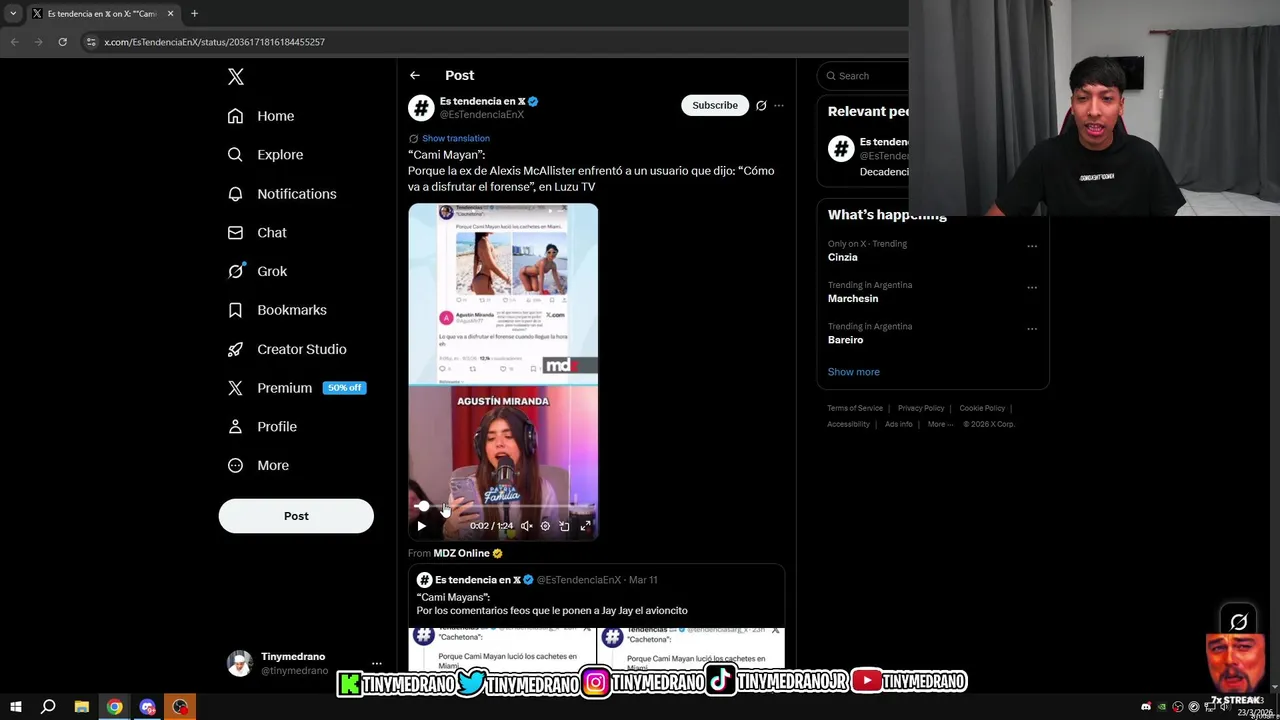The image size is (1280, 720).
Task: Click the Grok icon beside Subscribe
Action: [761, 105]
